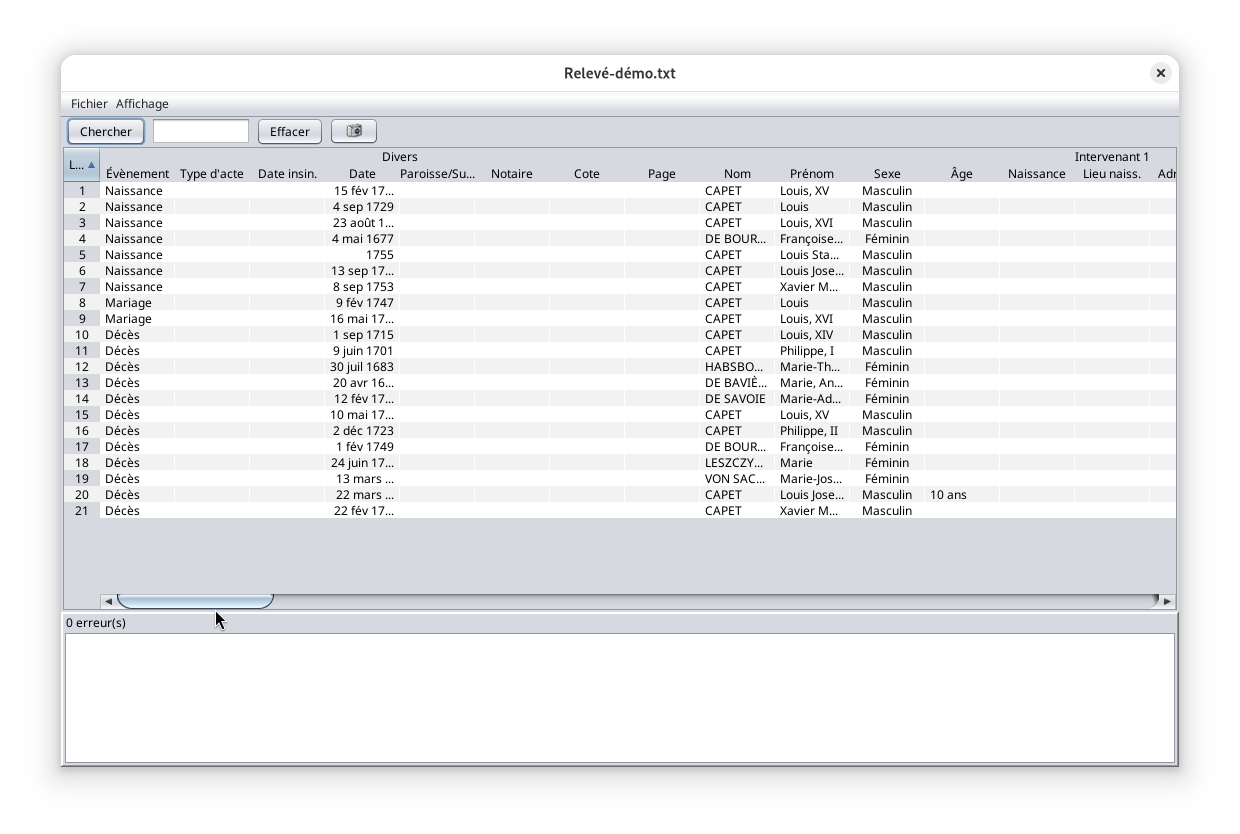Close the Relevé-démo.txt window

click(x=1160, y=73)
